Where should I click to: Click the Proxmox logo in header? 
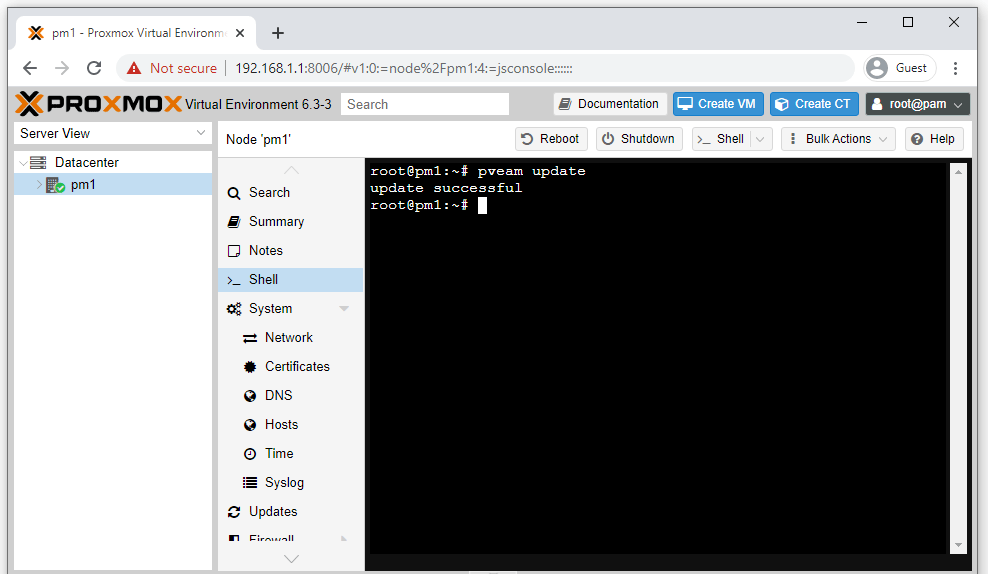coord(98,104)
